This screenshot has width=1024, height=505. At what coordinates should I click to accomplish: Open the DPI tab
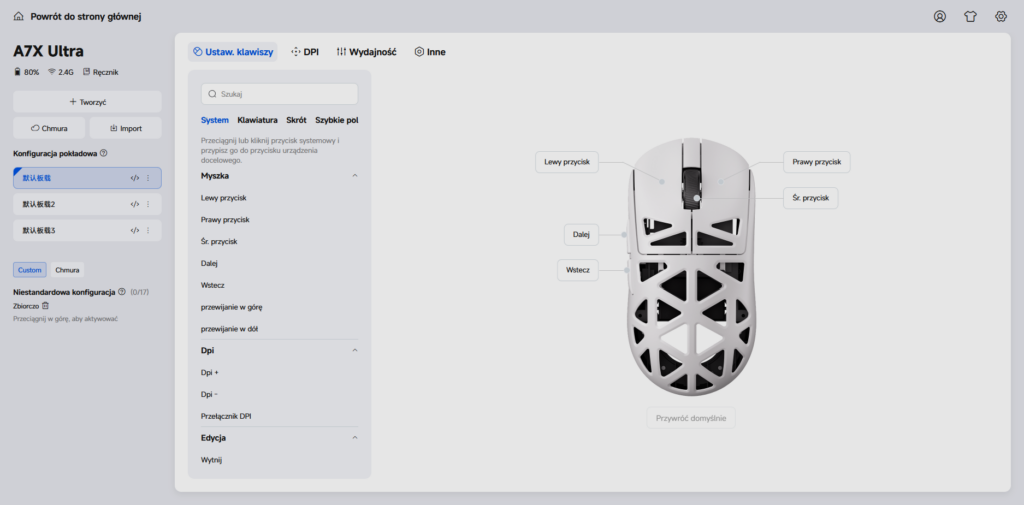click(x=305, y=52)
